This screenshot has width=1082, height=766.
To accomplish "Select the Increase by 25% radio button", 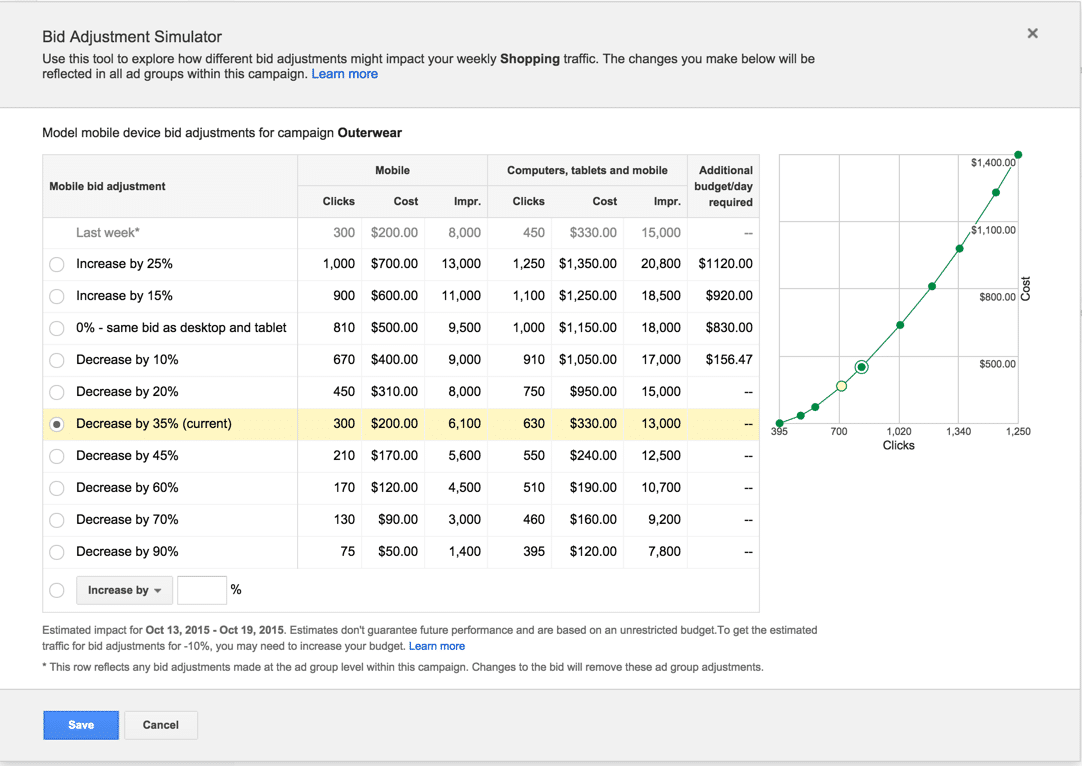I will point(57,264).
